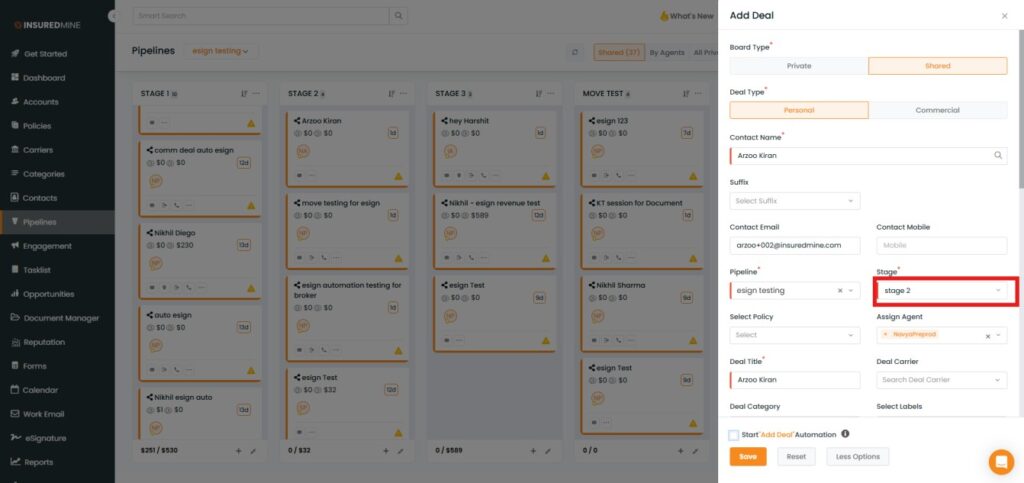Select Commercial deal type
Screen dimensions: 1024x483
click(937, 110)
